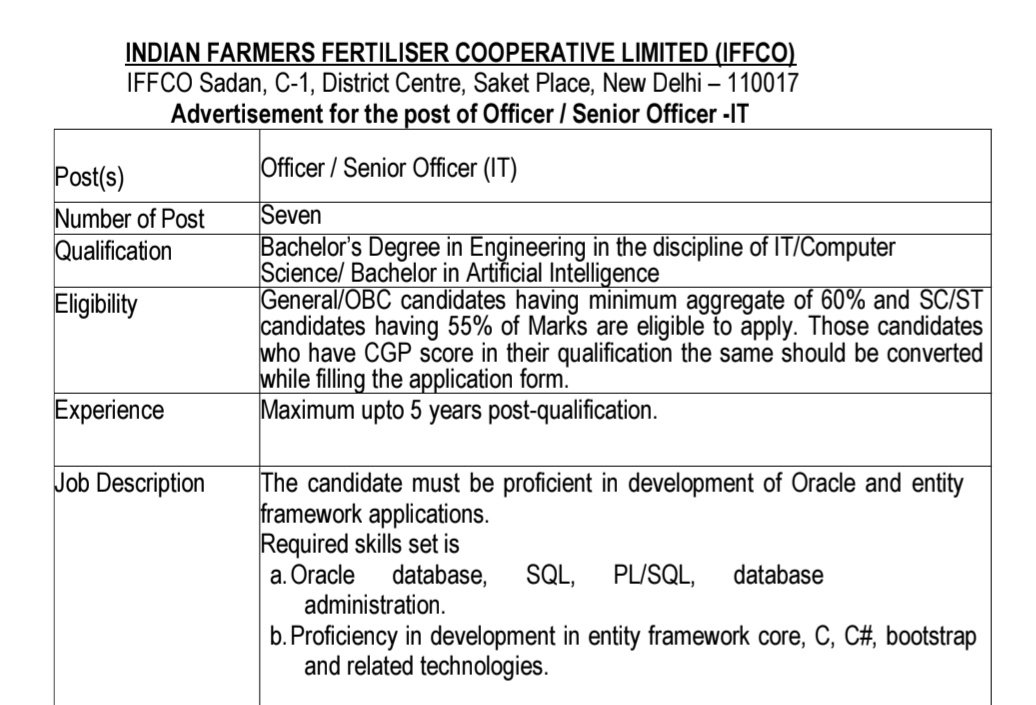Click the "Required skills set is" line
The image size is (1036, 705).
(x=359, y=545)
